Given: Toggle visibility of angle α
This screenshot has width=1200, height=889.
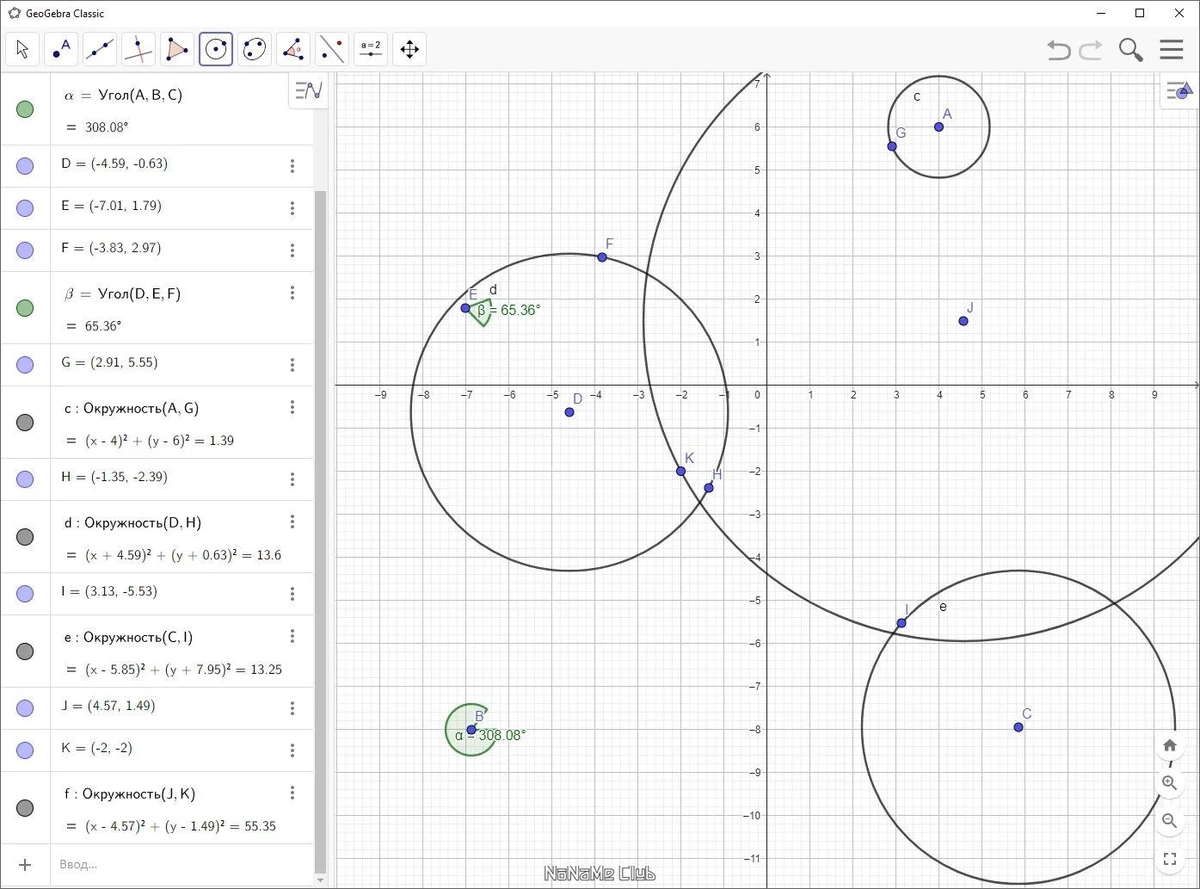Looking at the screenshot, I should (25, 109).
